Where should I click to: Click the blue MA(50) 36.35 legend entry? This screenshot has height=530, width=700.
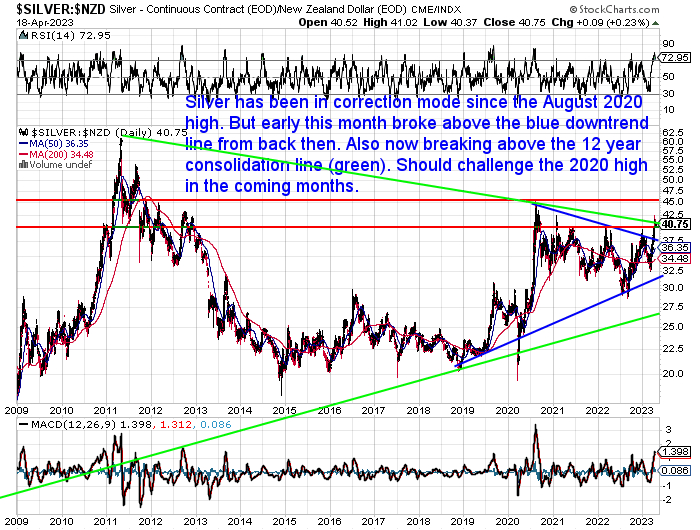tap(54, 144)
